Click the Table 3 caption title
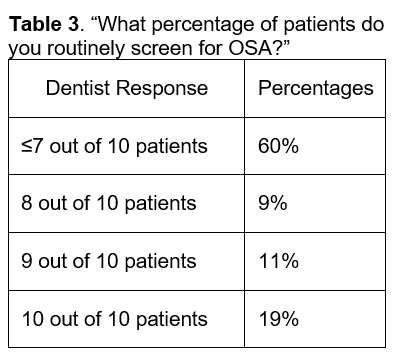The height and width of the screenshot is (361, 397). coord(196,36)
